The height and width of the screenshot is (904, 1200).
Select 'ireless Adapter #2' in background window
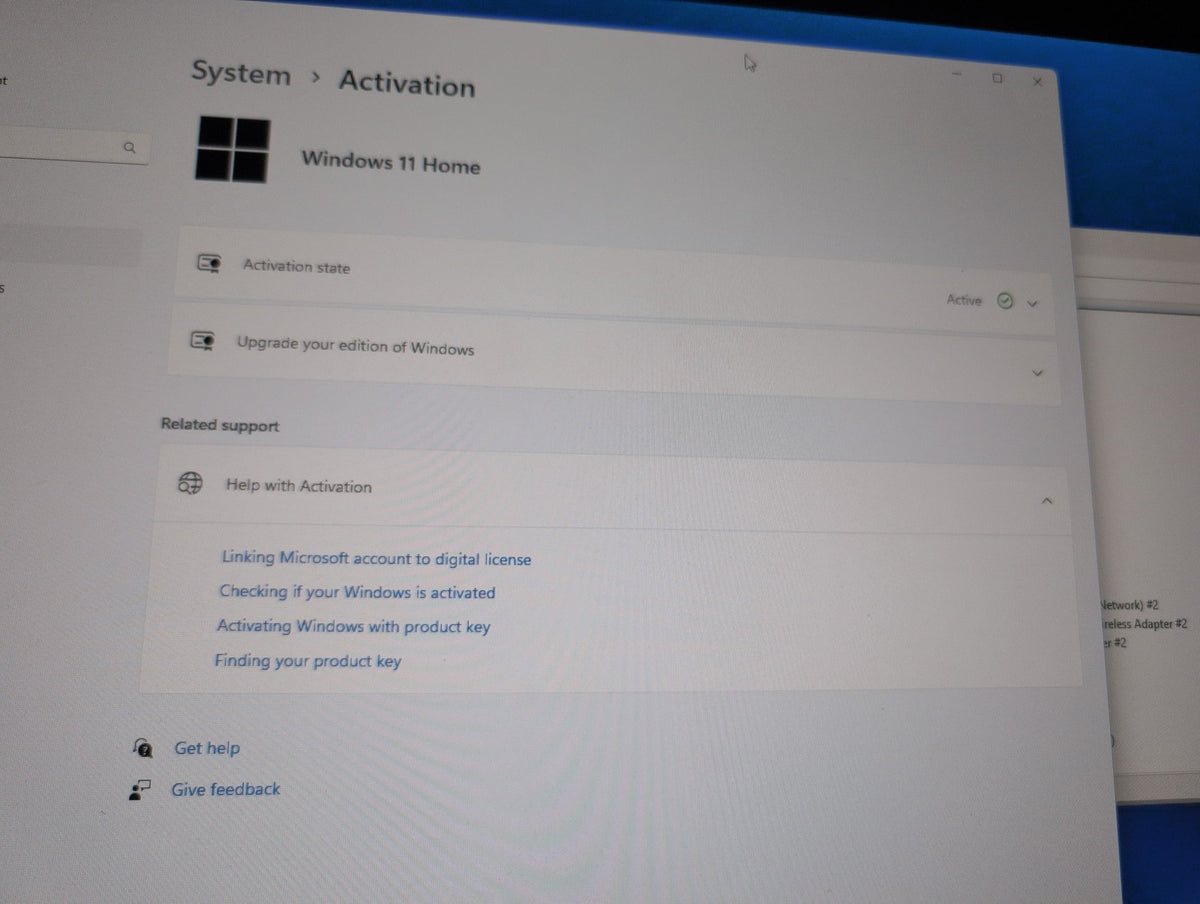pyautogui.click(x=1144, y=623)
